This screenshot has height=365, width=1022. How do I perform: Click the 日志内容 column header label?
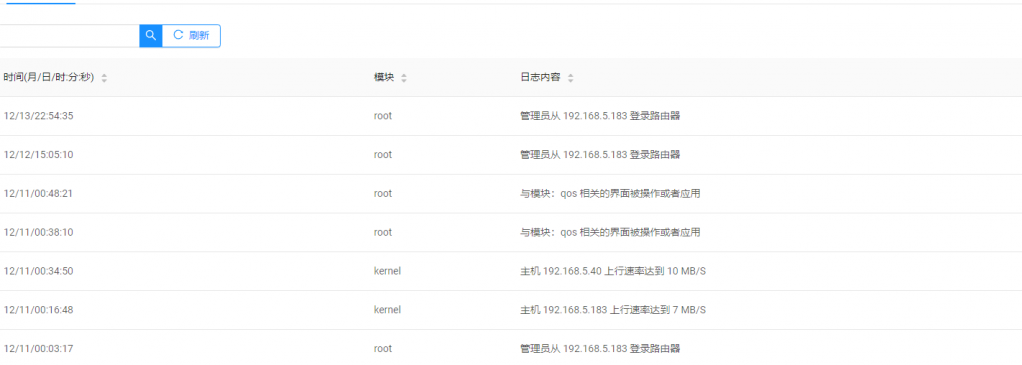coord(540,78)
